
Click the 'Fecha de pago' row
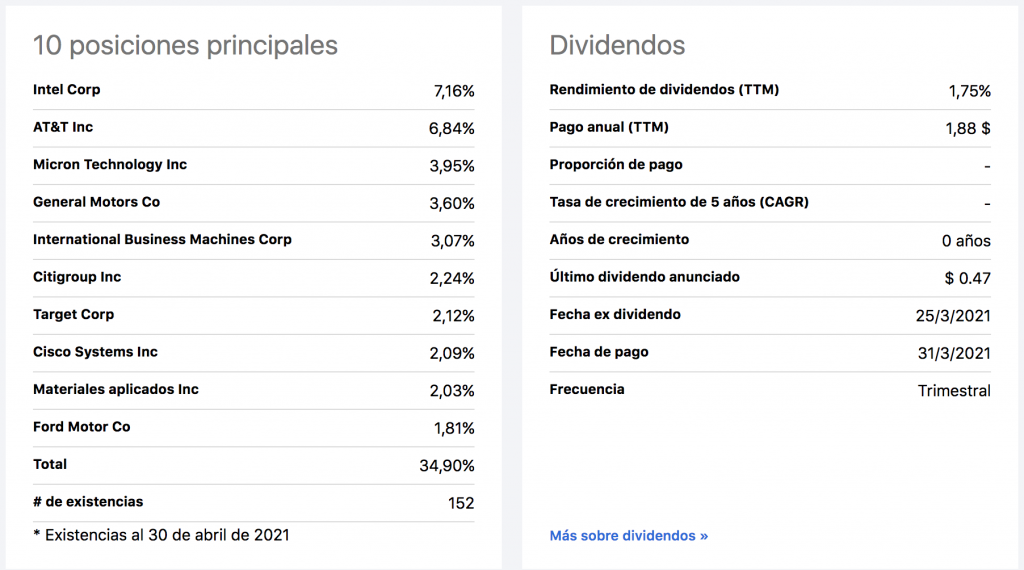599,352
